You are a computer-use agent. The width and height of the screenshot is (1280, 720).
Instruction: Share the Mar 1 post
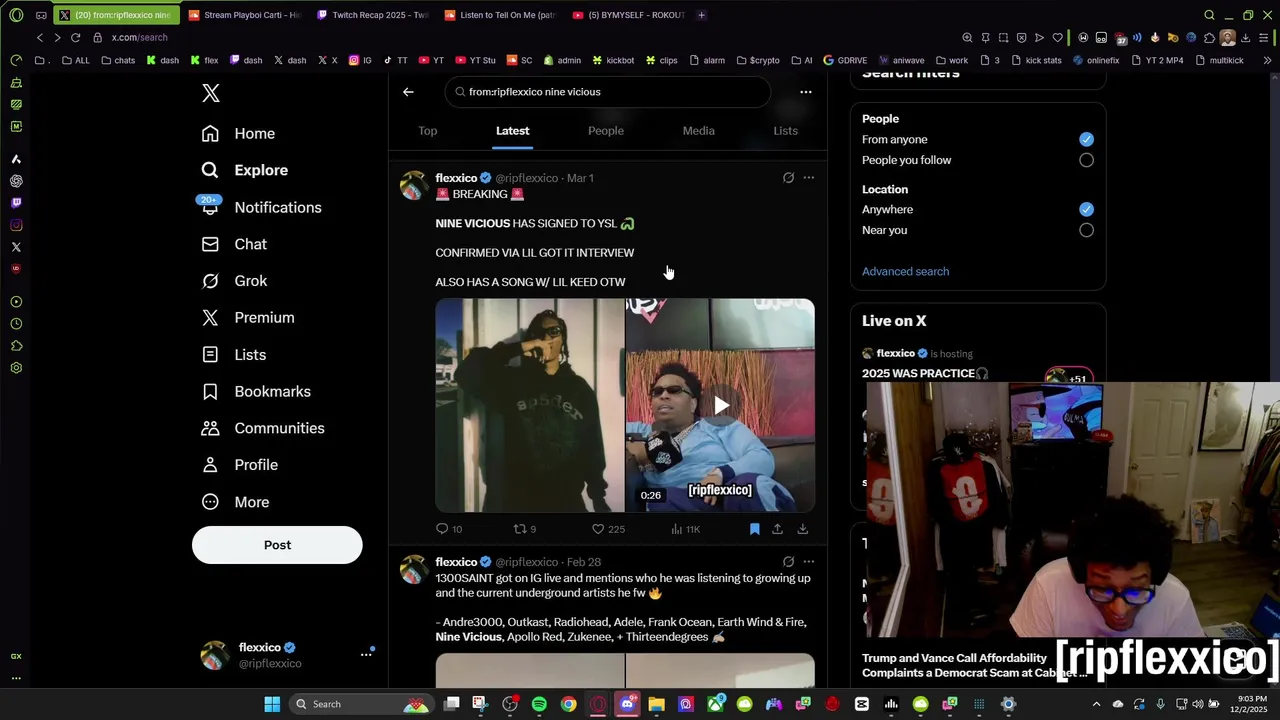point(777,529)
